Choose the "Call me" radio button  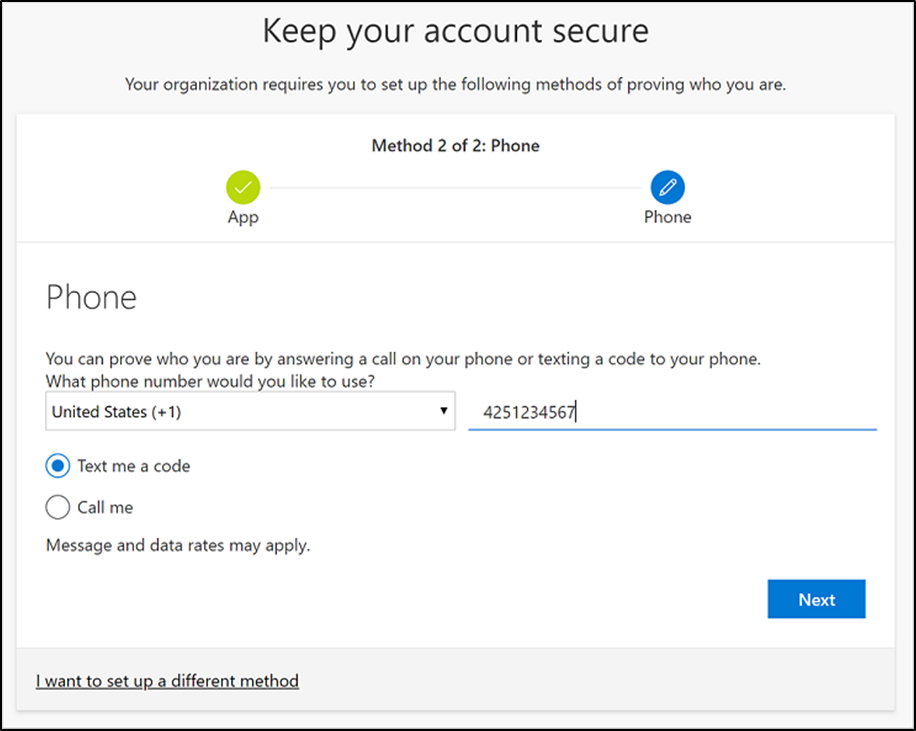pyautogui.click(x=59, y=508)
